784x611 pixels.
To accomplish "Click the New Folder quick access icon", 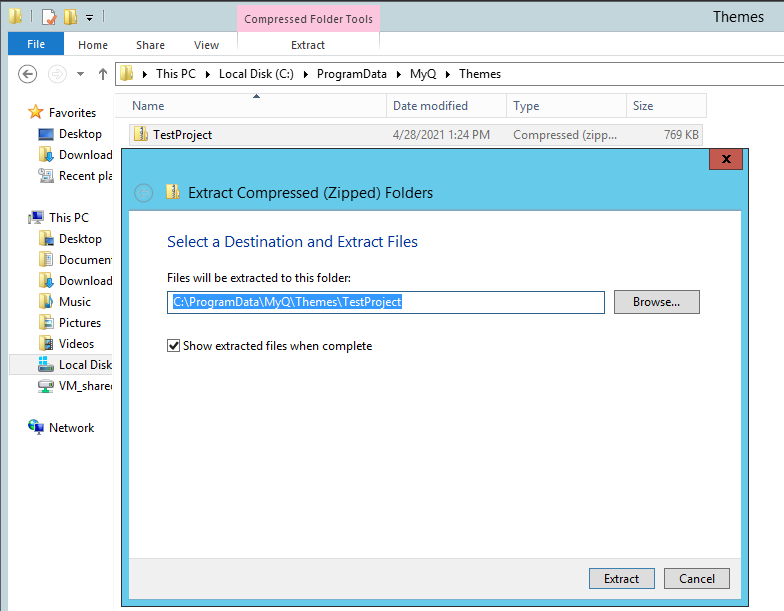I will (70, 17).
